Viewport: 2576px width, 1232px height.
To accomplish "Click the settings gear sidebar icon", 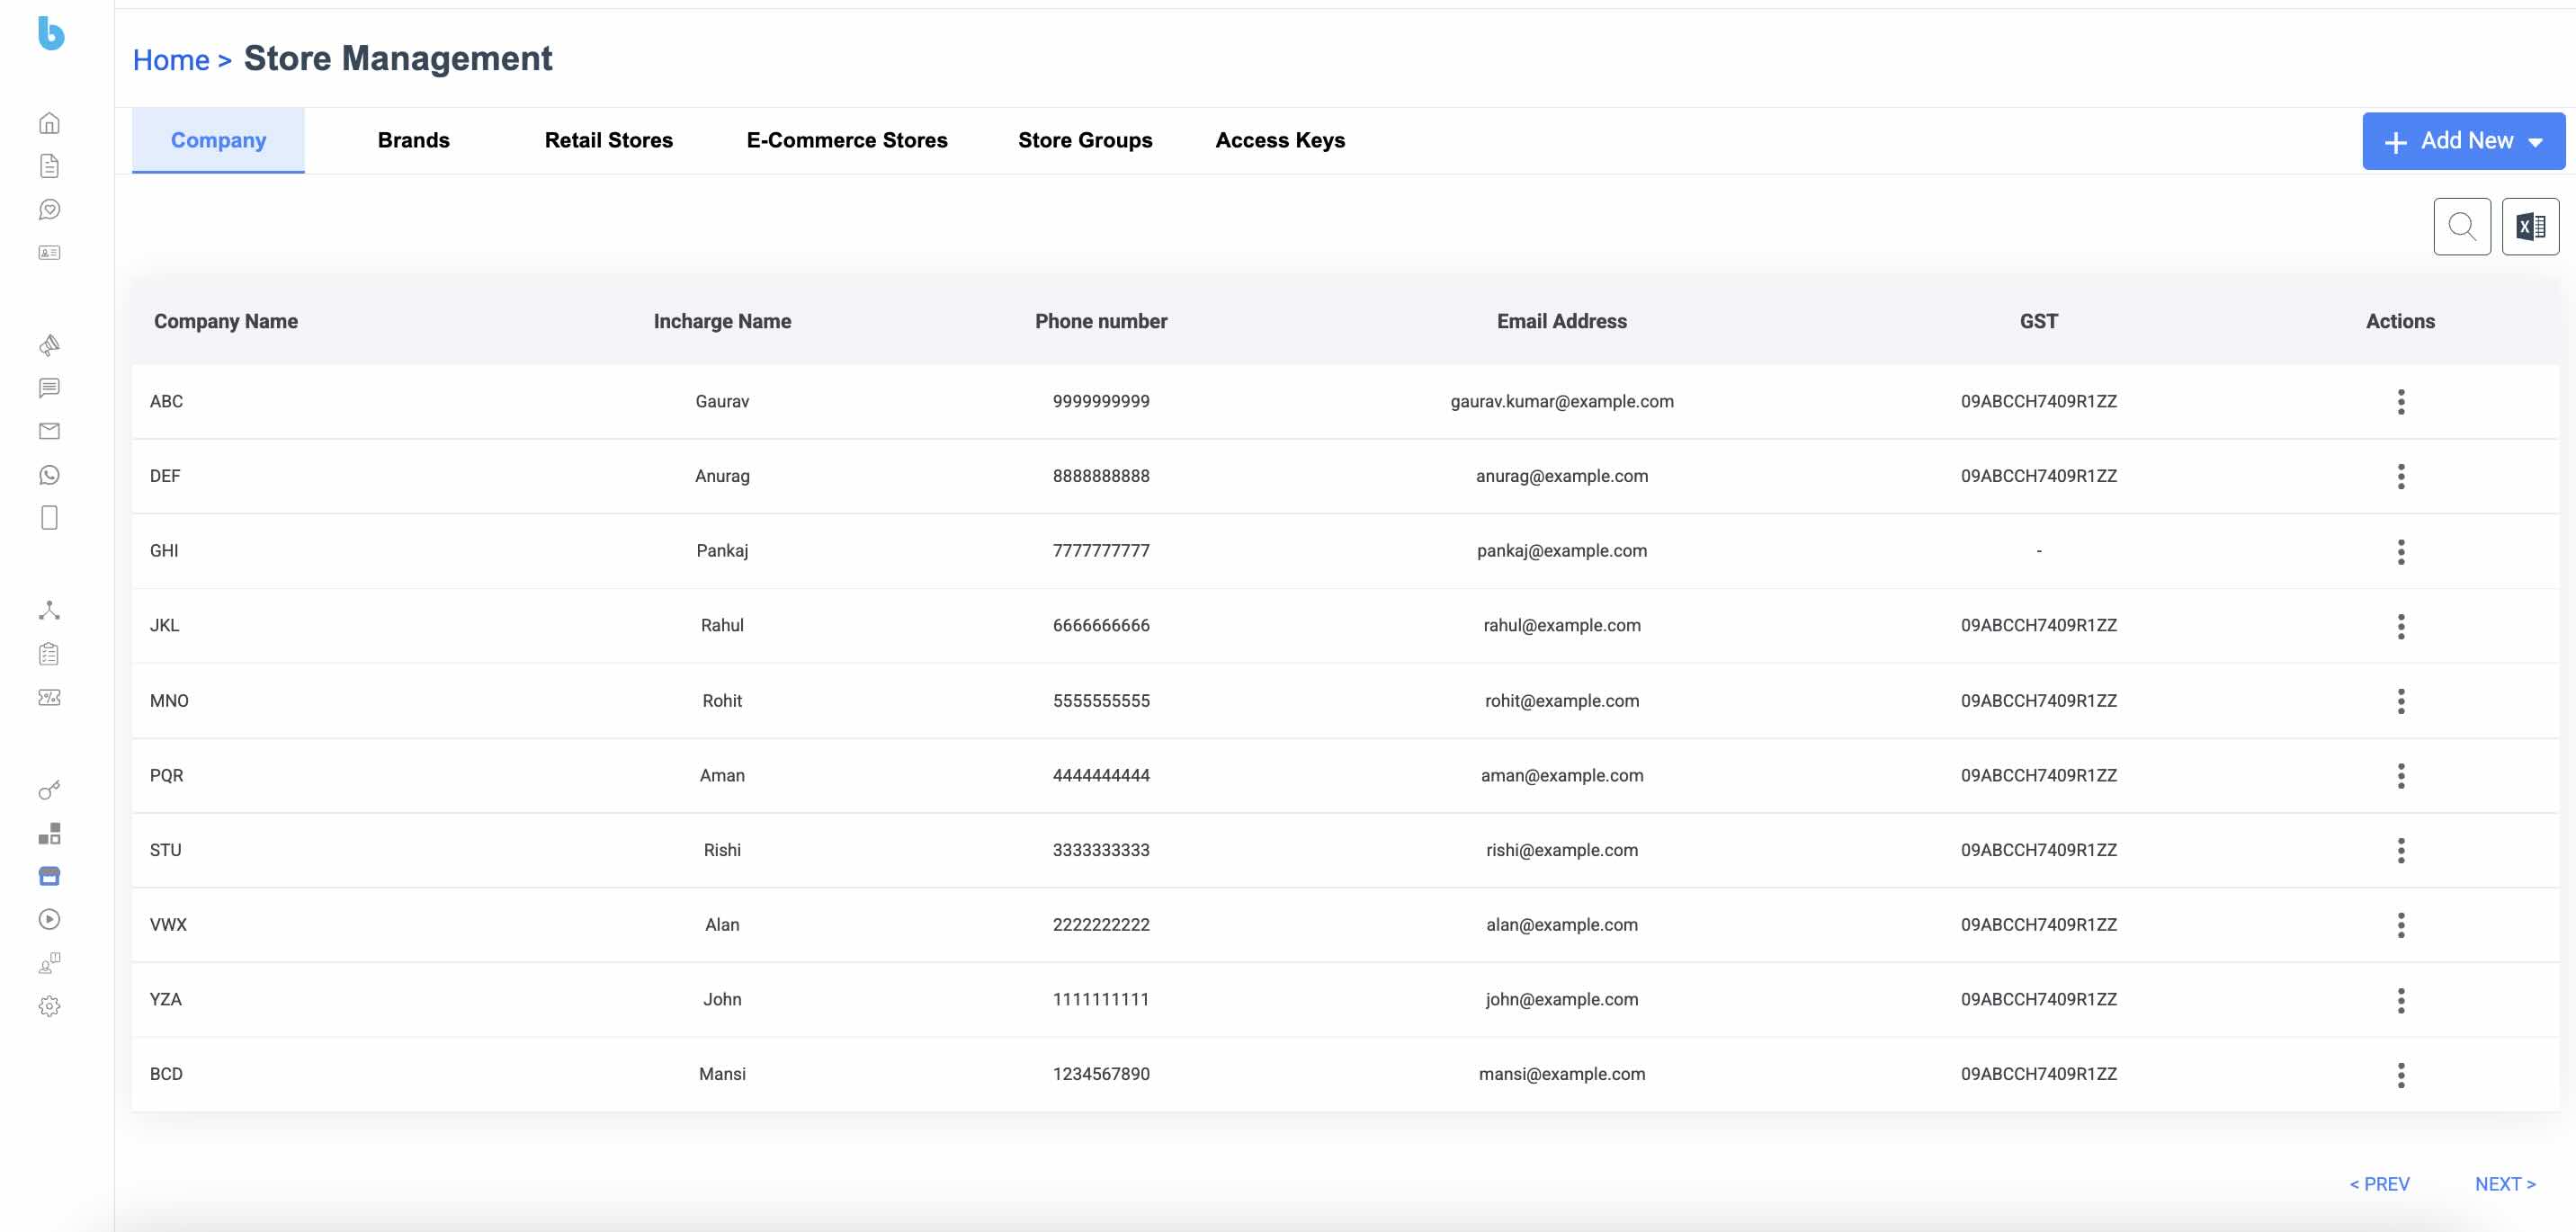I will coord(49,1006).
